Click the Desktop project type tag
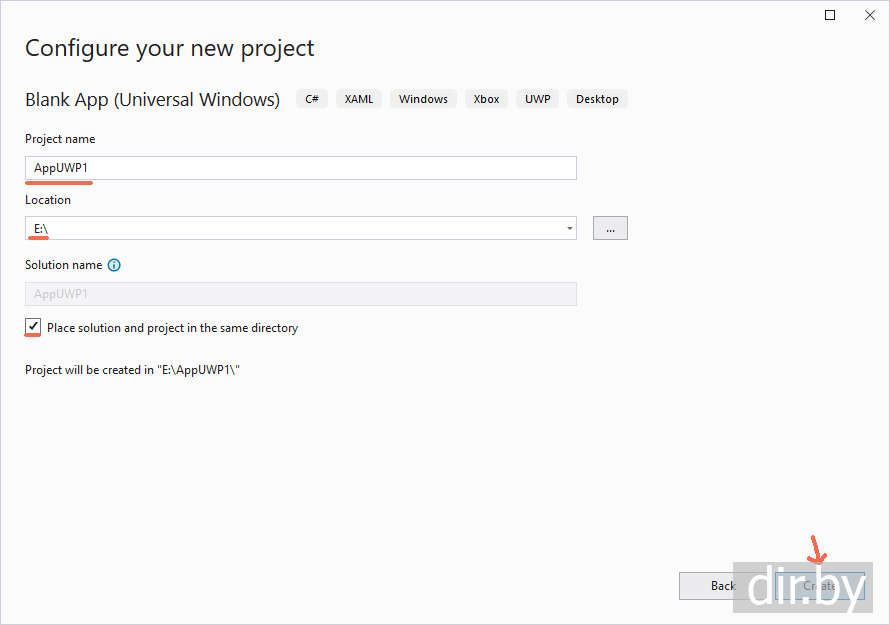Viewport: 890px width, 625px height. 597,99
